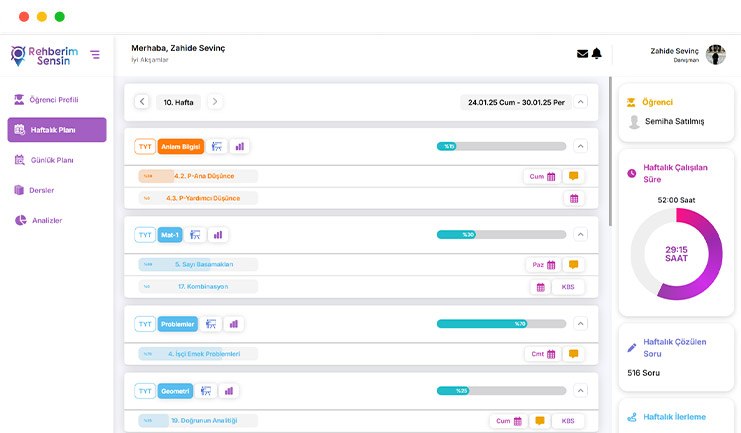Click the whiteboard icon next to Mat-1
741x433 pixels.
(195, 235)
